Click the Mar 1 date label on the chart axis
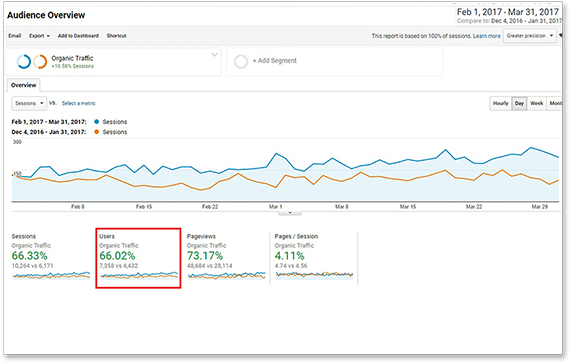Image resolution: width=570 pixels, height=362 pixels. click(275, 206)
